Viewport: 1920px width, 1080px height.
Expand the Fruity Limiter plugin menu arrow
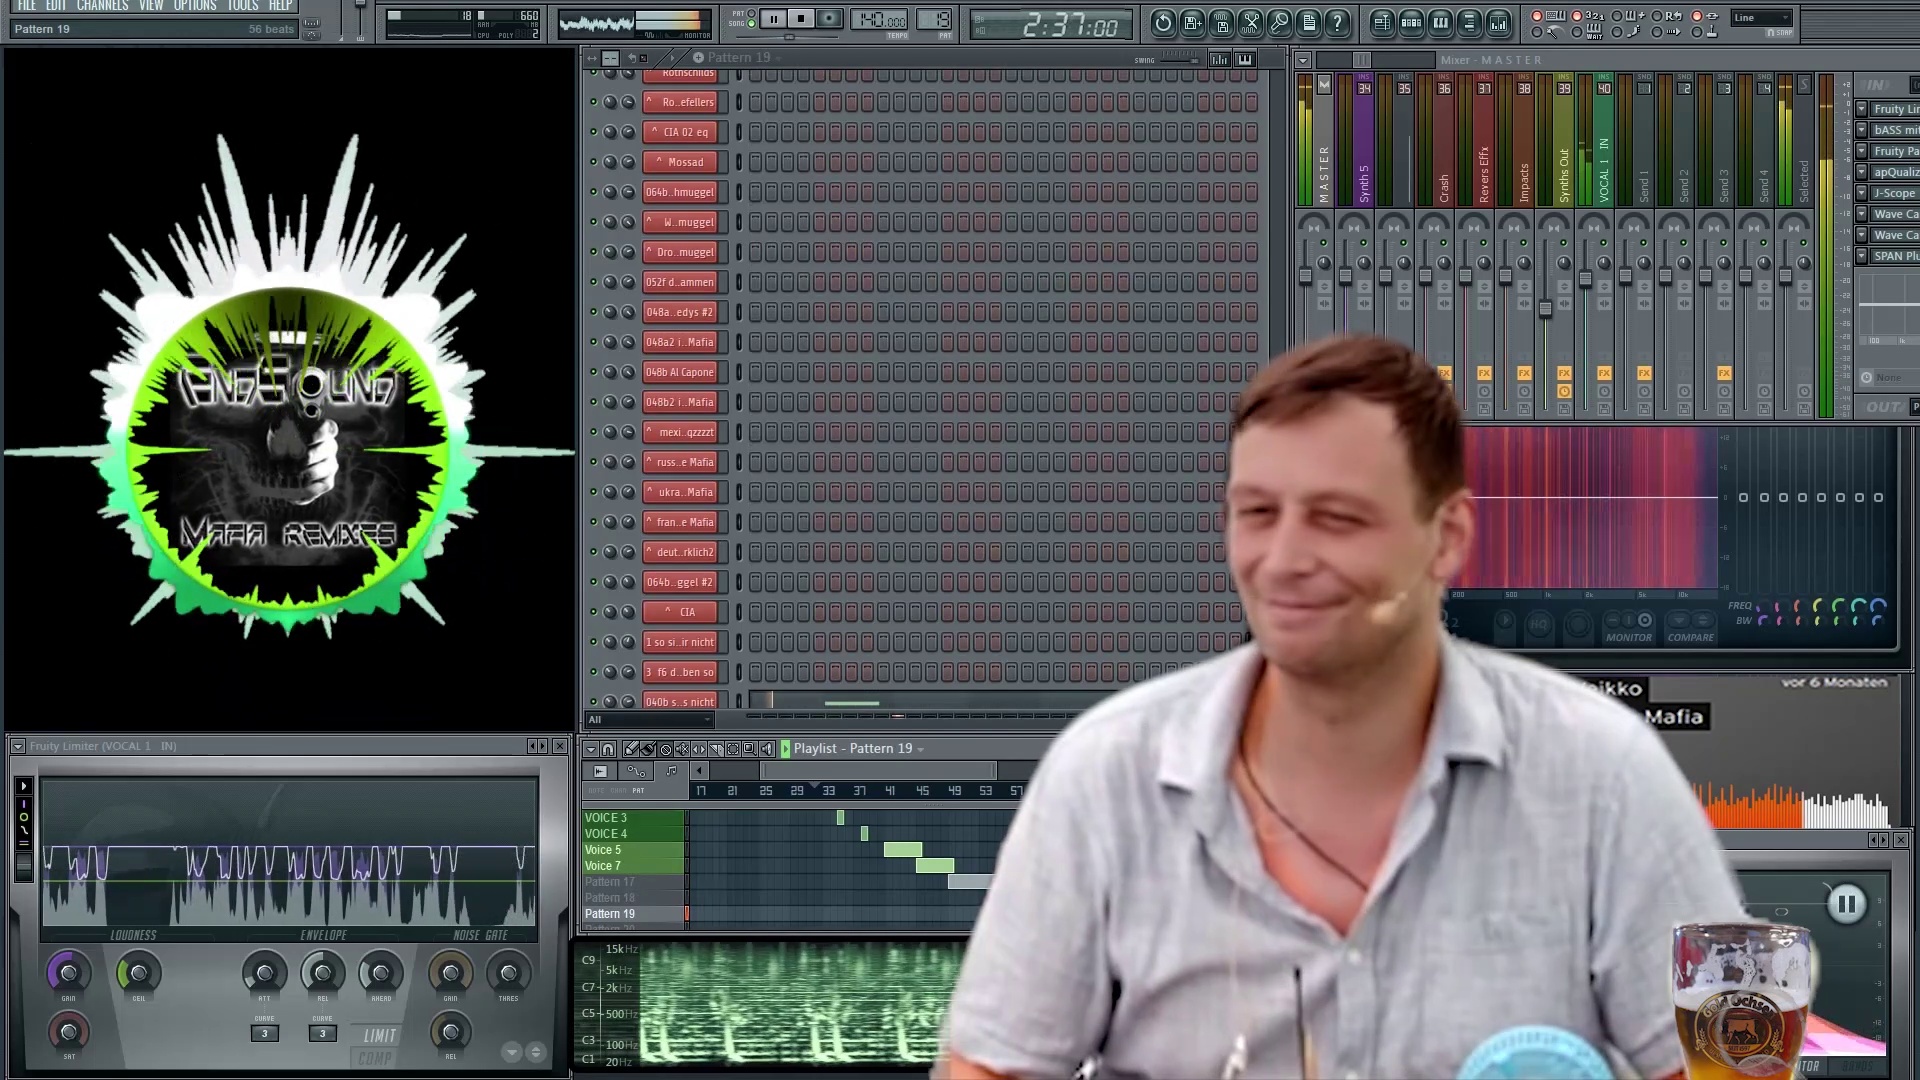(17, 746)
